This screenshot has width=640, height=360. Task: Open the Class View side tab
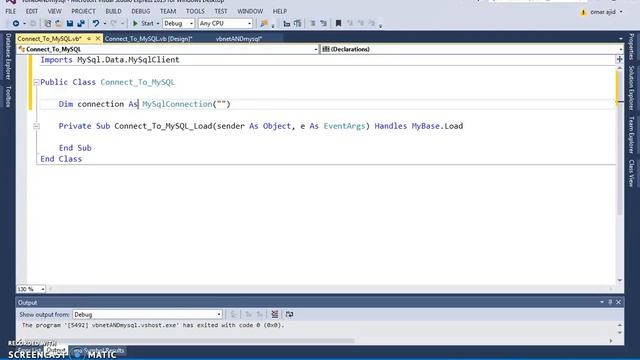point(631,173)
